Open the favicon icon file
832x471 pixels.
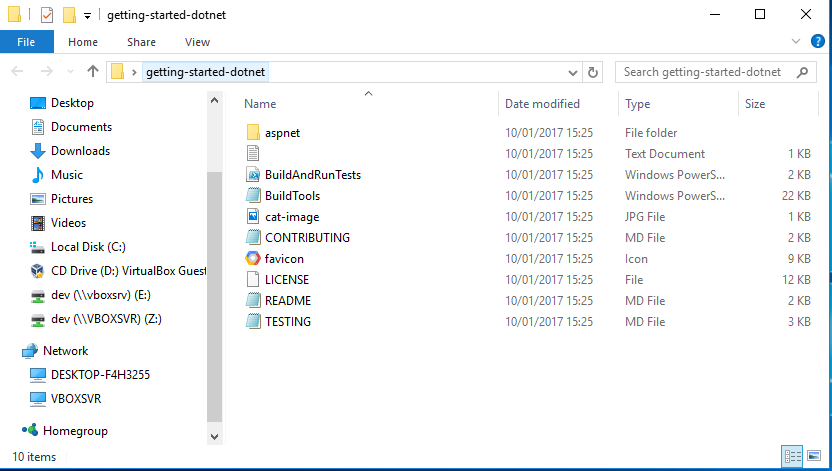[x=284, y=258]
